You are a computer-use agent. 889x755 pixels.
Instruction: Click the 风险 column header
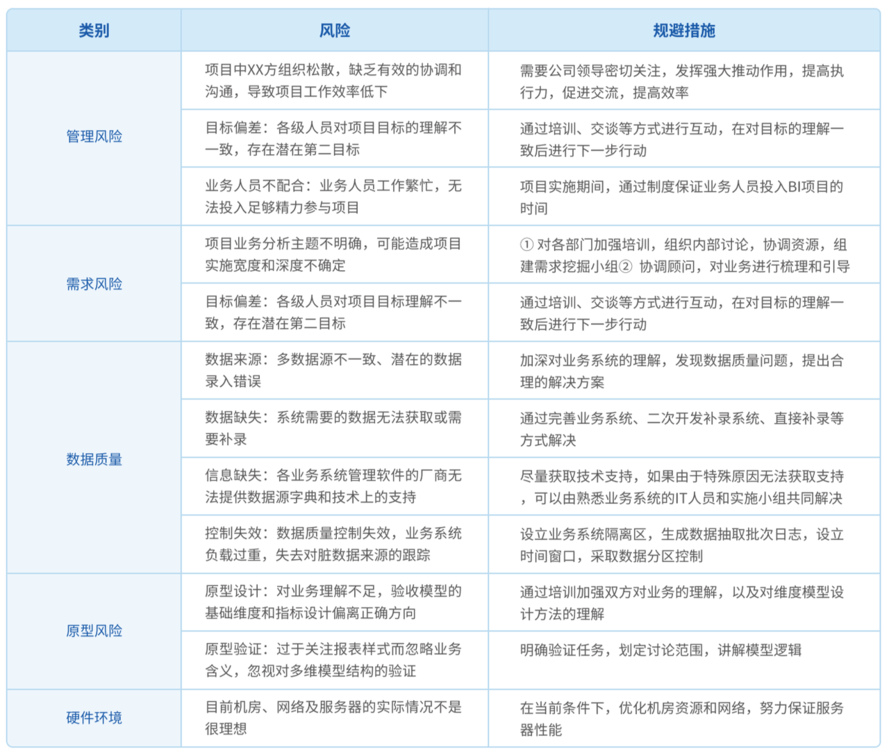pos(335,30)
